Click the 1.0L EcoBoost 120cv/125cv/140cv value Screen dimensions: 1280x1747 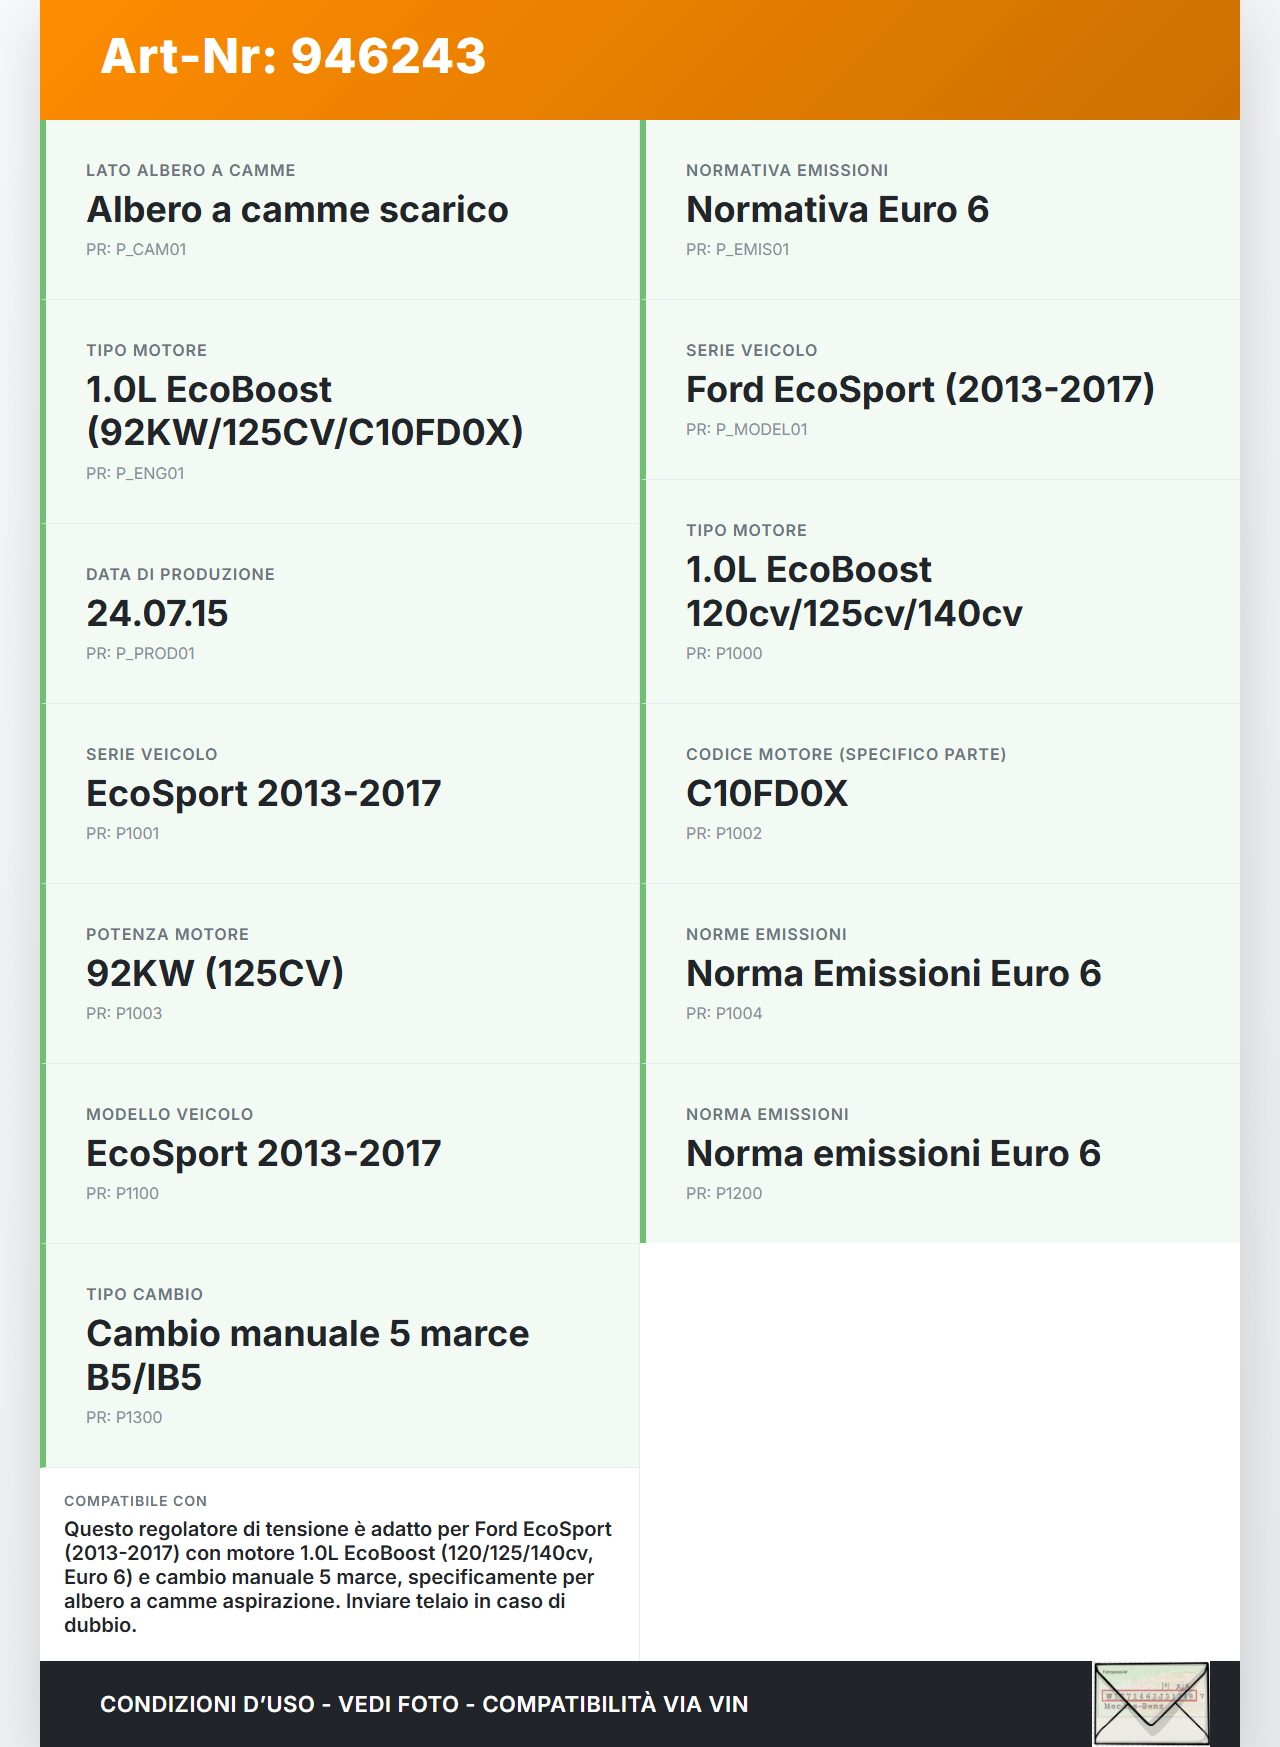coord(854,591)
